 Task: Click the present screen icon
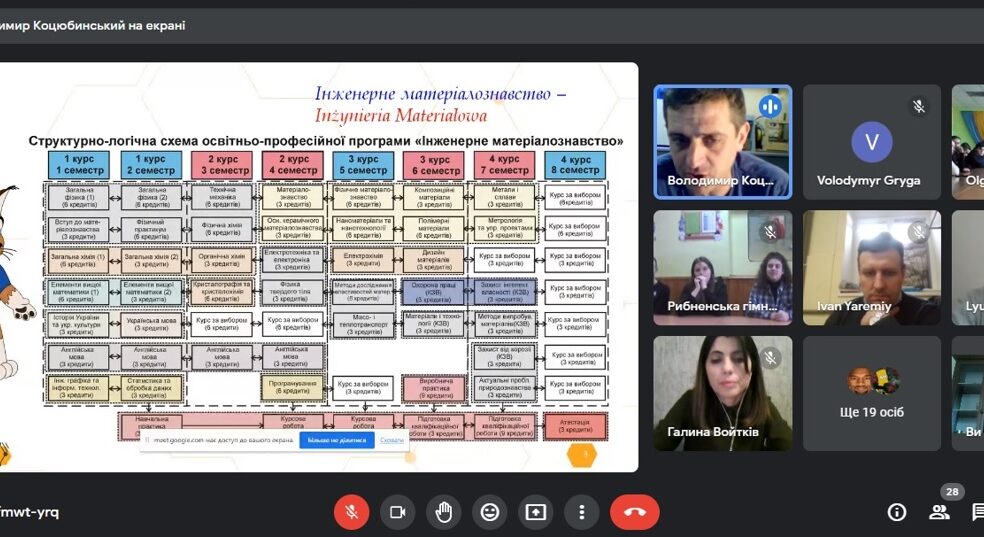536,512
